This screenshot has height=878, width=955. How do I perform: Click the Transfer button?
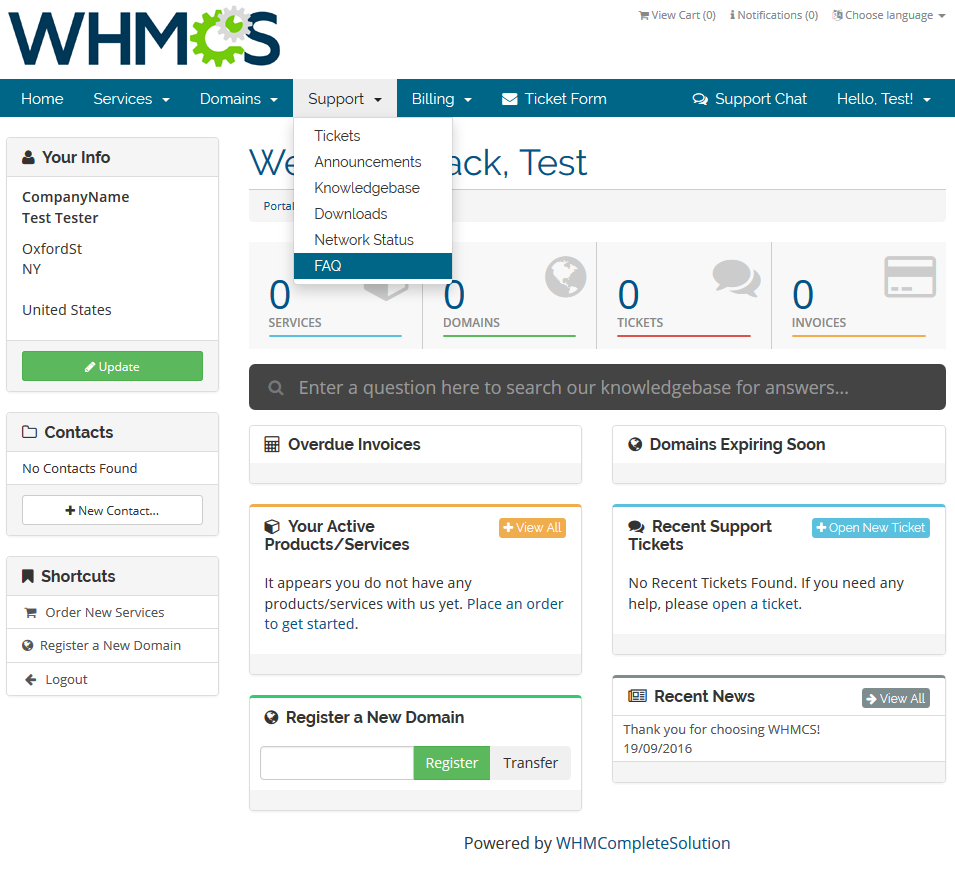(x=530, y=763)
